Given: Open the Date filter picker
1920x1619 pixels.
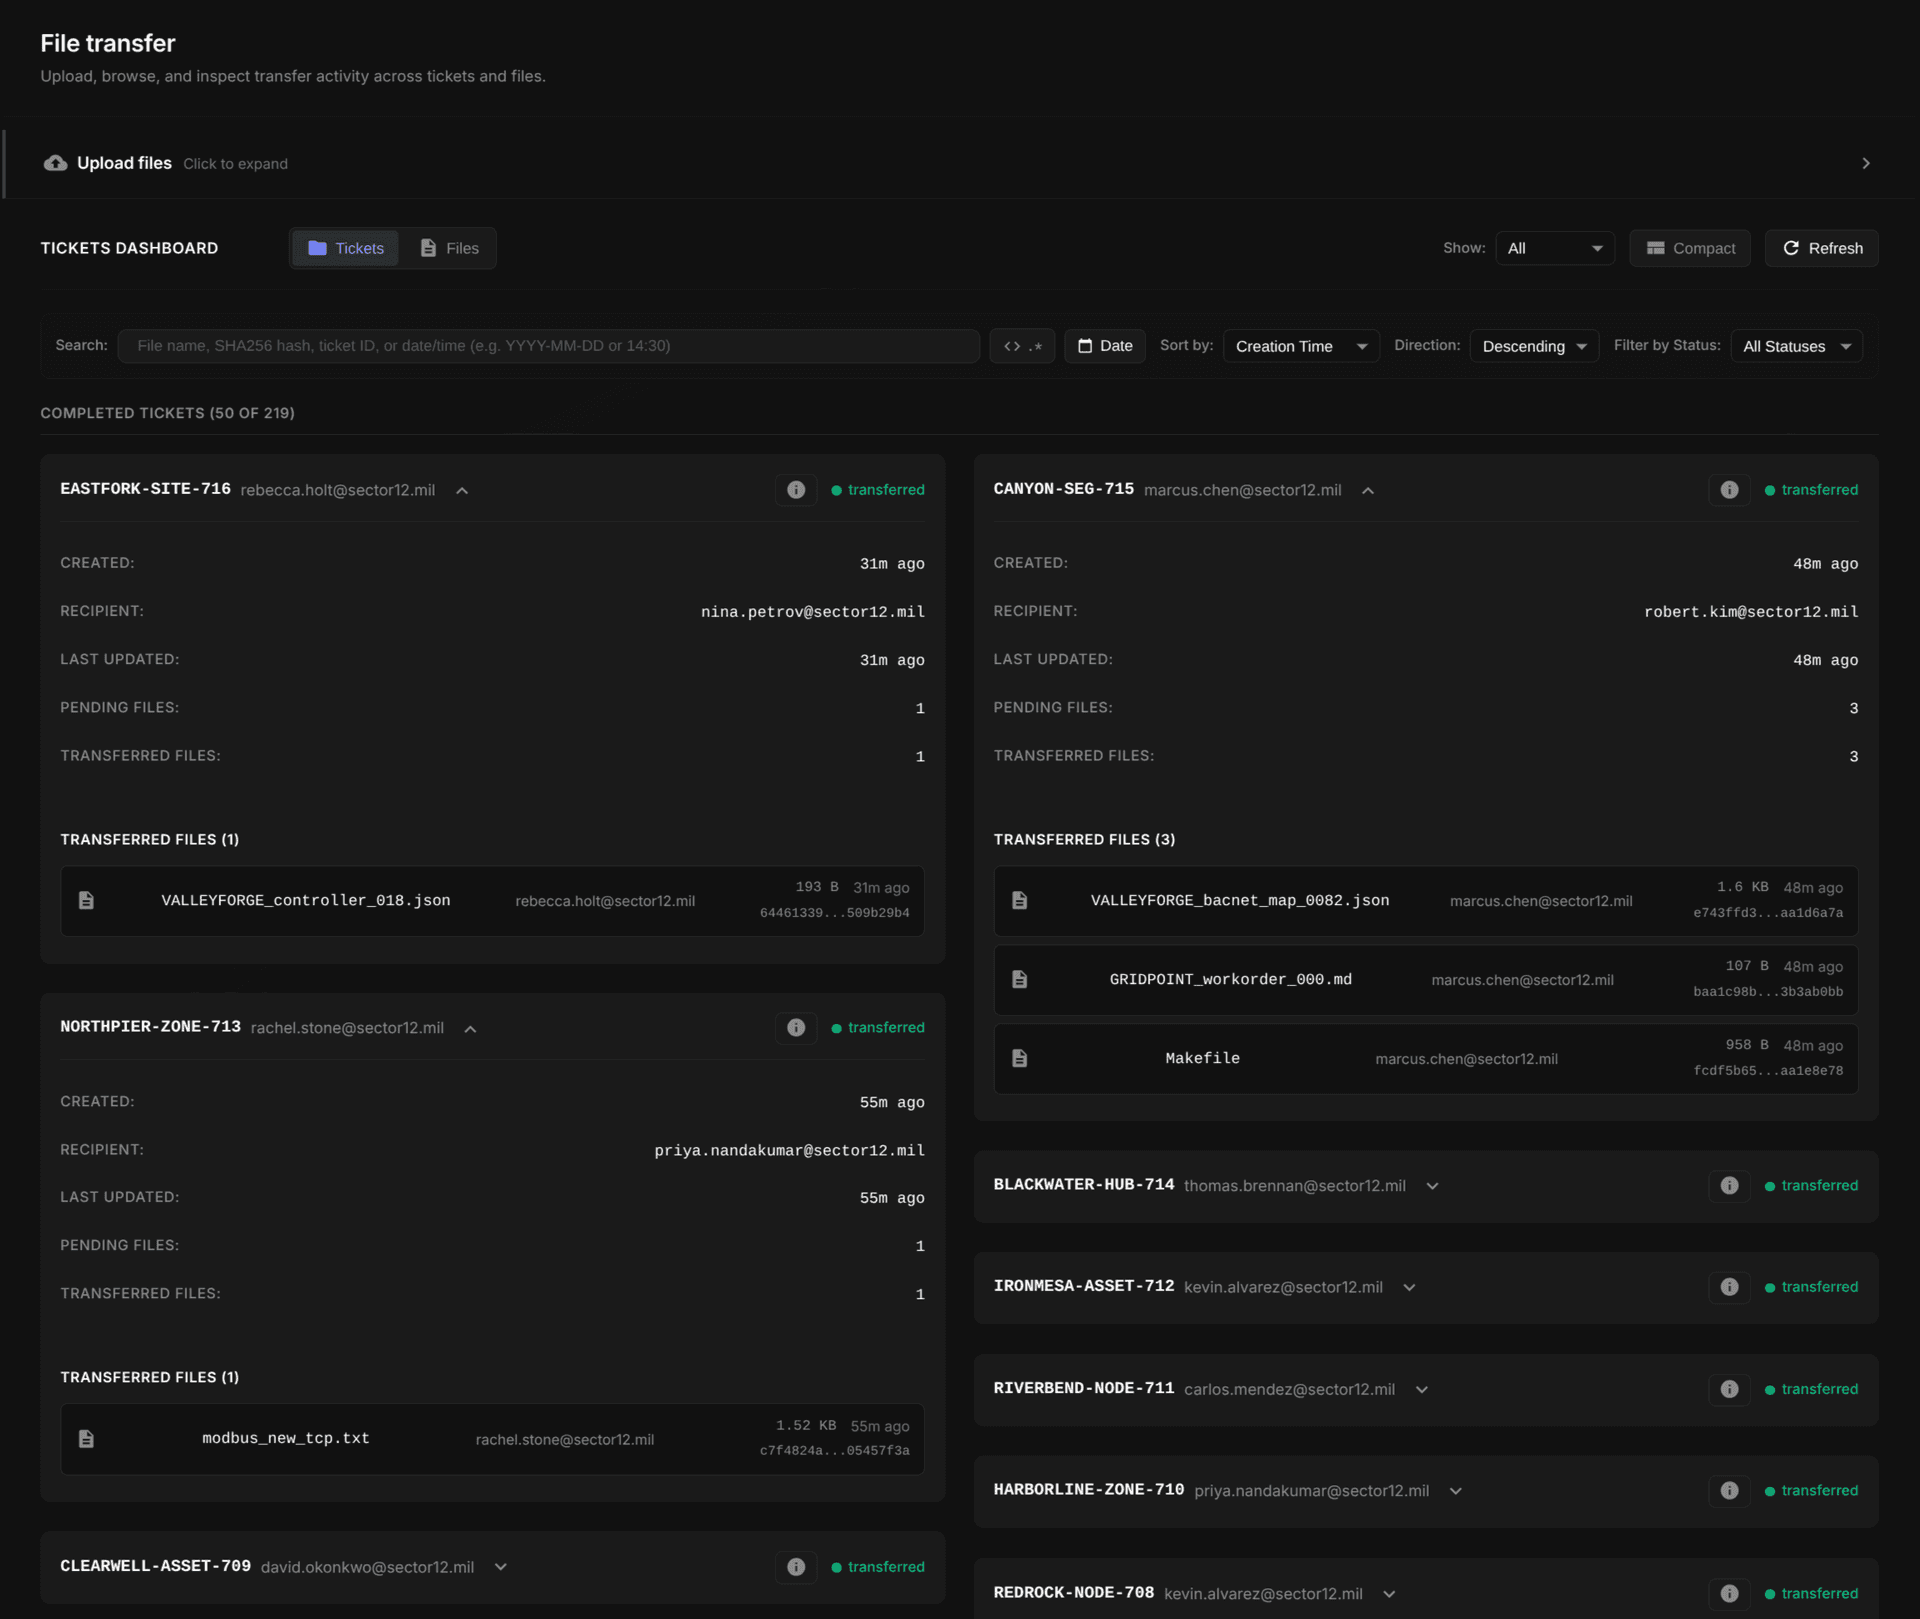Looking at the screenshot, I should pos(1105,346).
